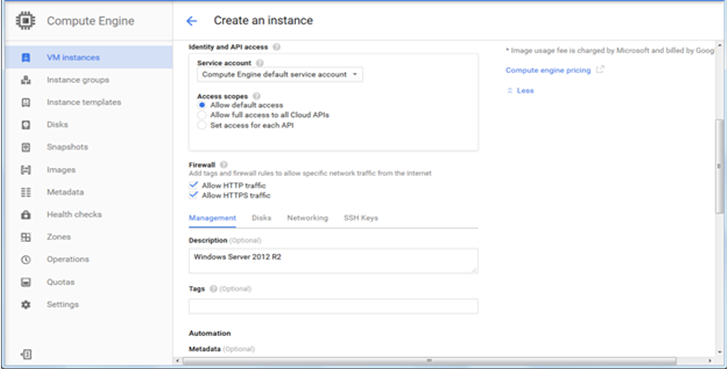
Task: Click the Instance templates sidebar icon
Action: pyautogui.click(x=26, y=102)
